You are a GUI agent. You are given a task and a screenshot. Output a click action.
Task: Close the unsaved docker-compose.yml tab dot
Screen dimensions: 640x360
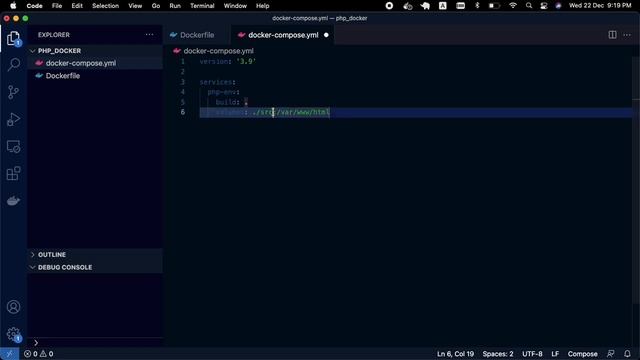pyautogui.click(x=326, y=35)
